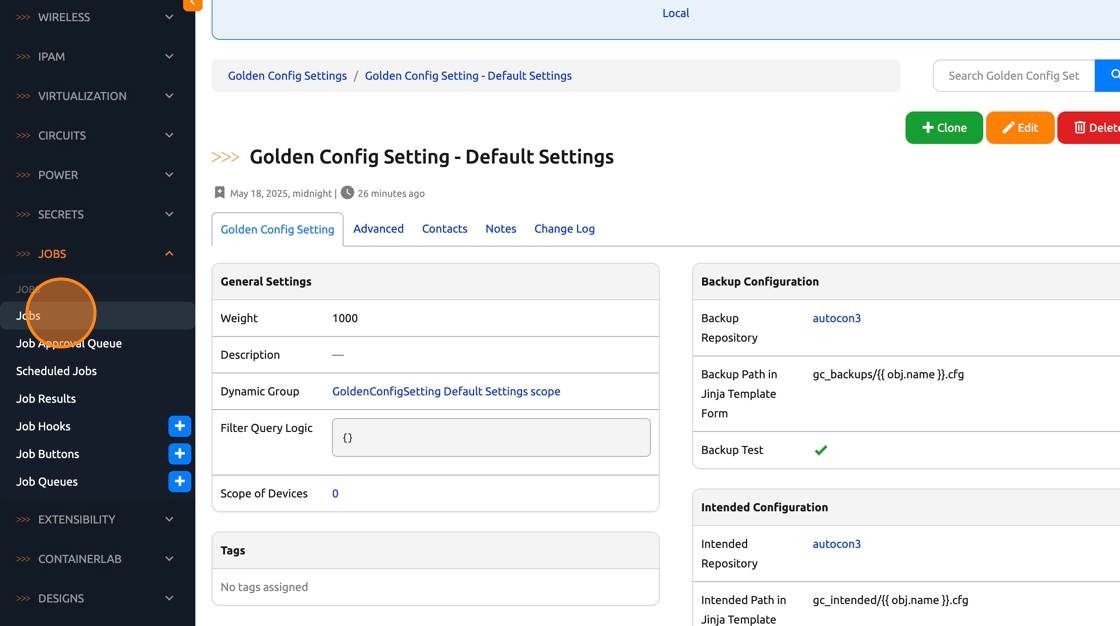Collapse the Jobs sidebar section
The image size is (1120, 626).
coord(96,254)
